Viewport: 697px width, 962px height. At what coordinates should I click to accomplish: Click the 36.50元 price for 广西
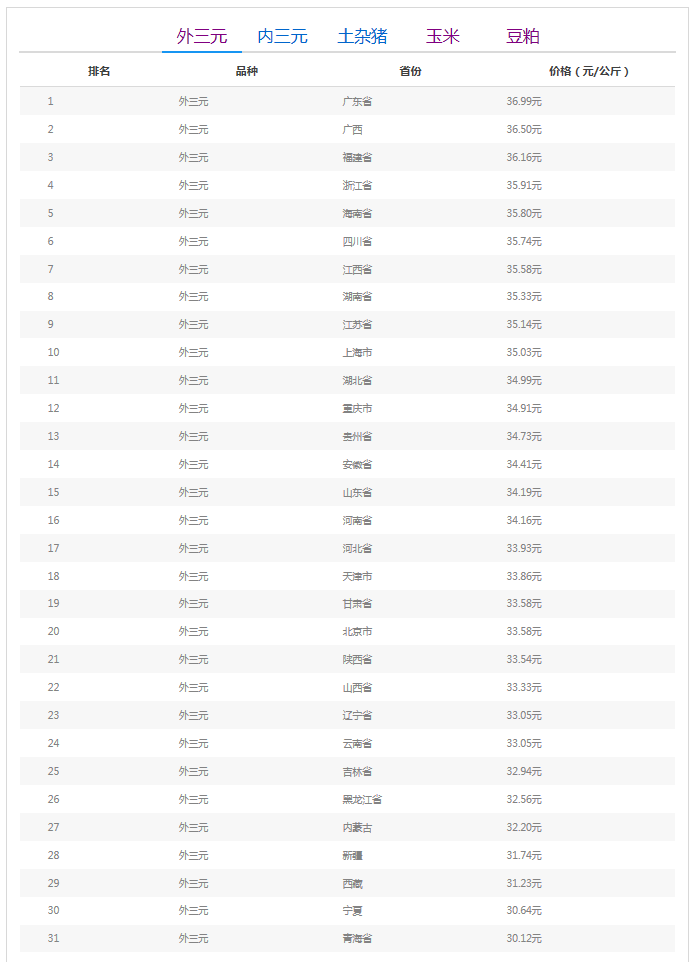coord(524,130)
